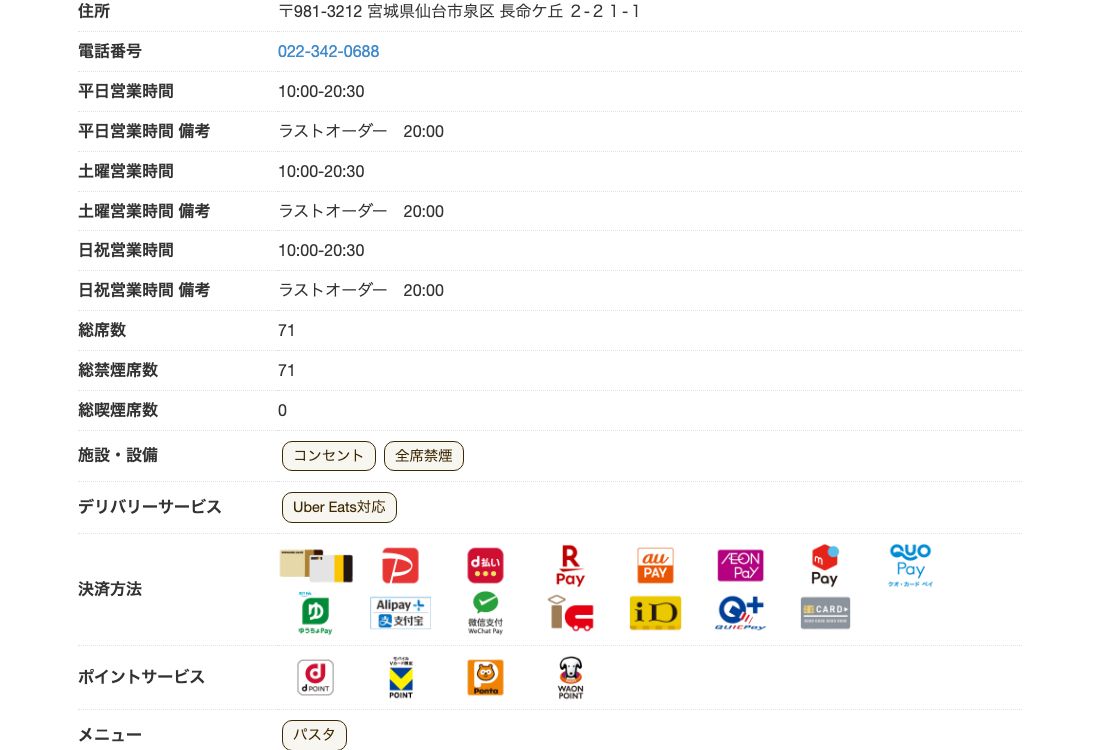Click the credit card payment icon

316,565
